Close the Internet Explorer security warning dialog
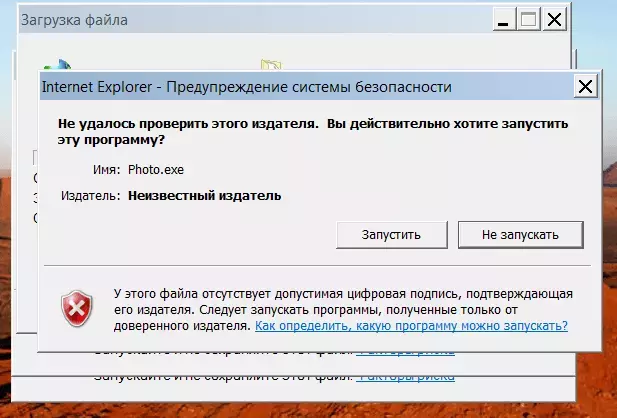The height and width of the screenshot is (418, 617). click(586, 87)
